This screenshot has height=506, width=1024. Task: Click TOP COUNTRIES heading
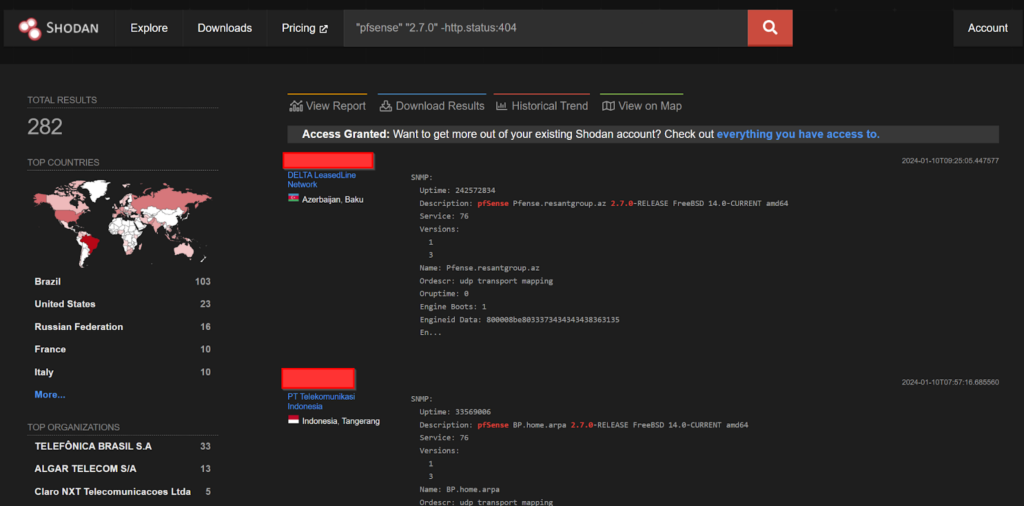[x=63, y=162]
